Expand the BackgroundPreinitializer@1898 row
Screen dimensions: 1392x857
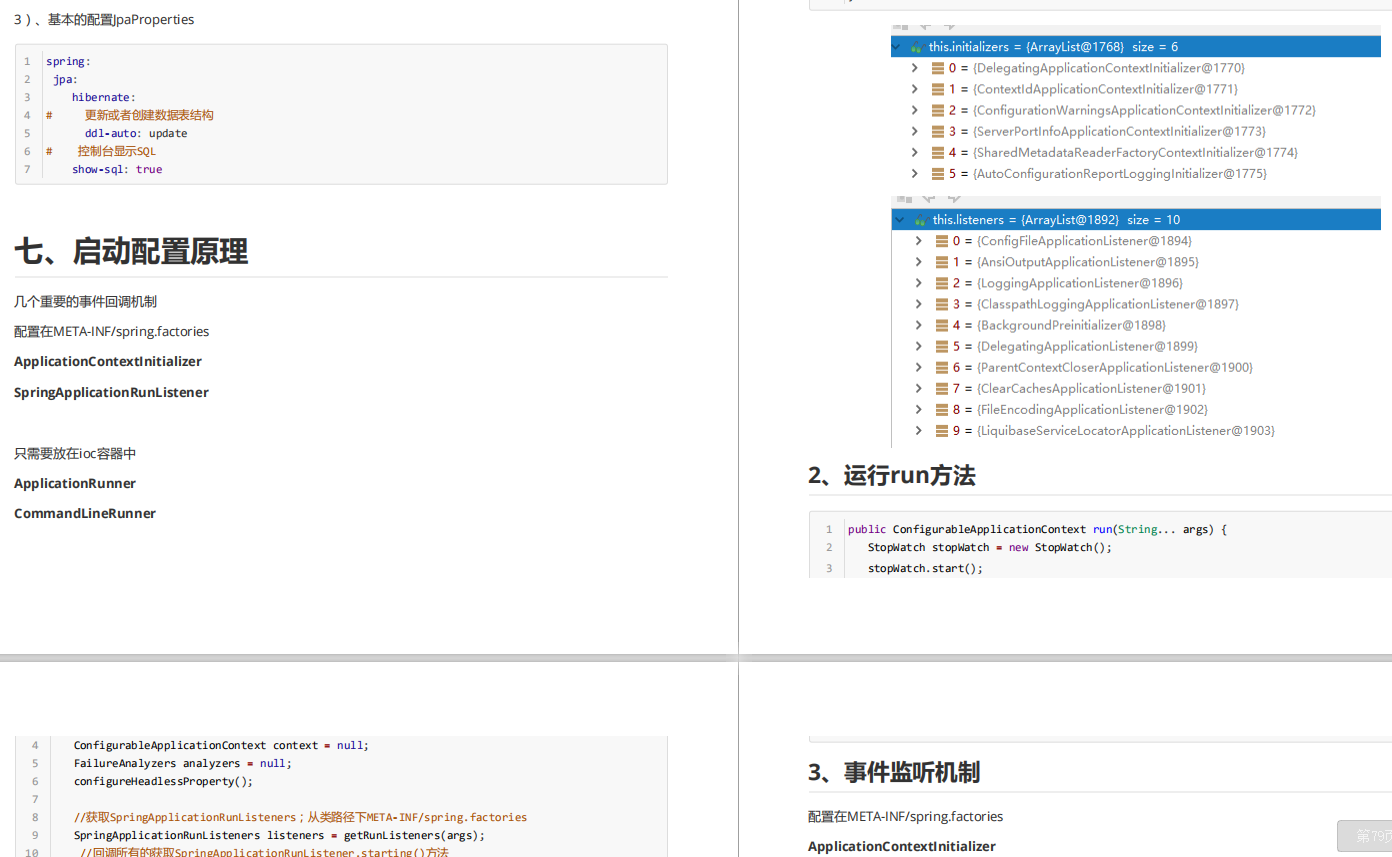[919, 325]
